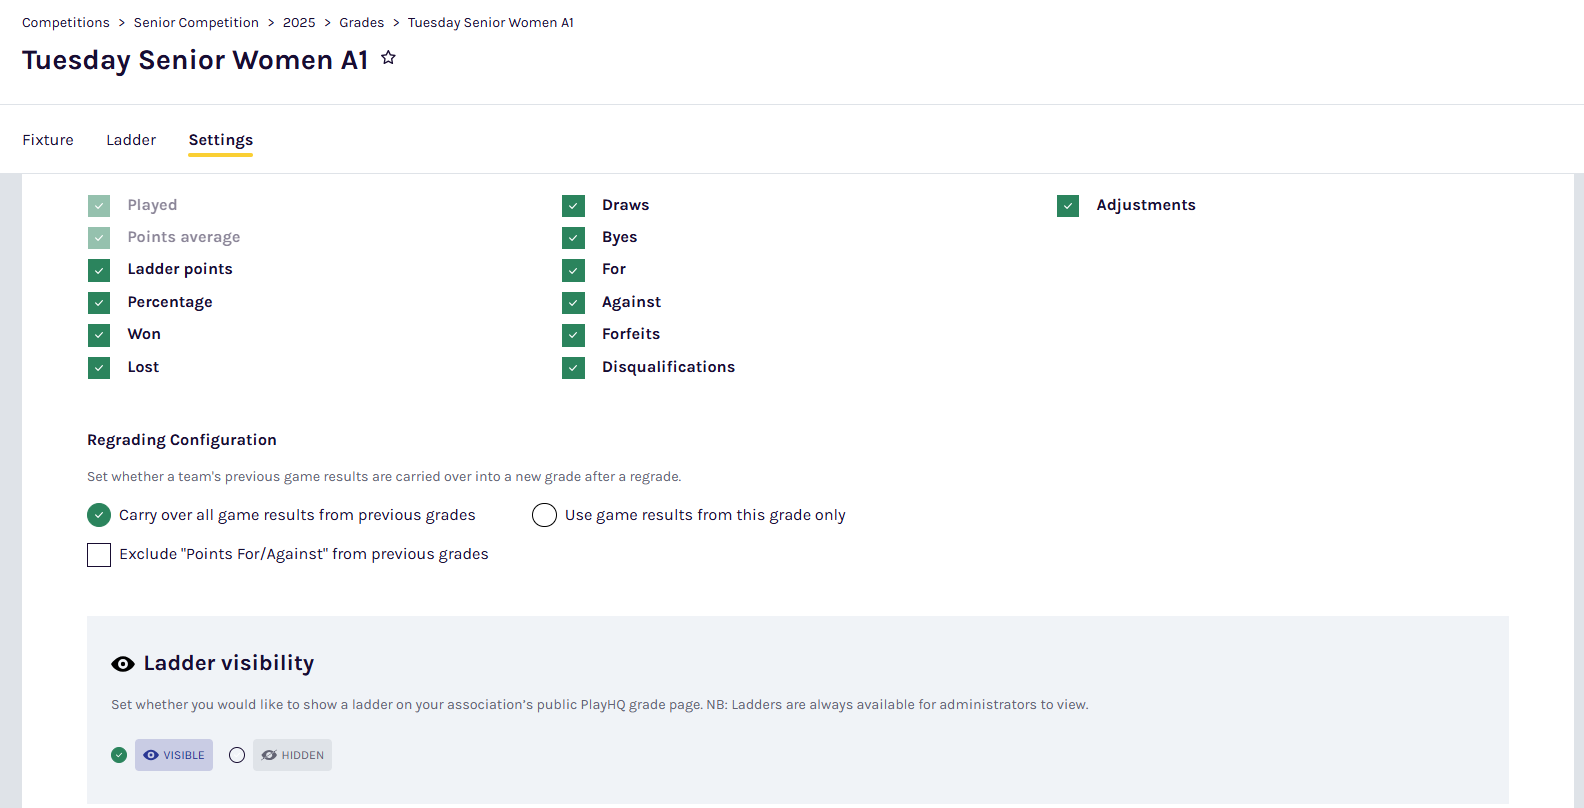
Task: Go to Competitions breadcrumb link
Action: pyautogui.click(x=66, y=22)
